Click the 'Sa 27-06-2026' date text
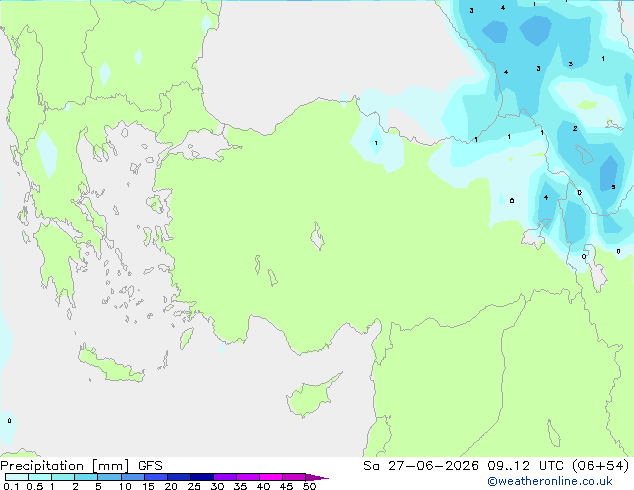The height and width of the screenshot is (490, 634). point(421,466)
